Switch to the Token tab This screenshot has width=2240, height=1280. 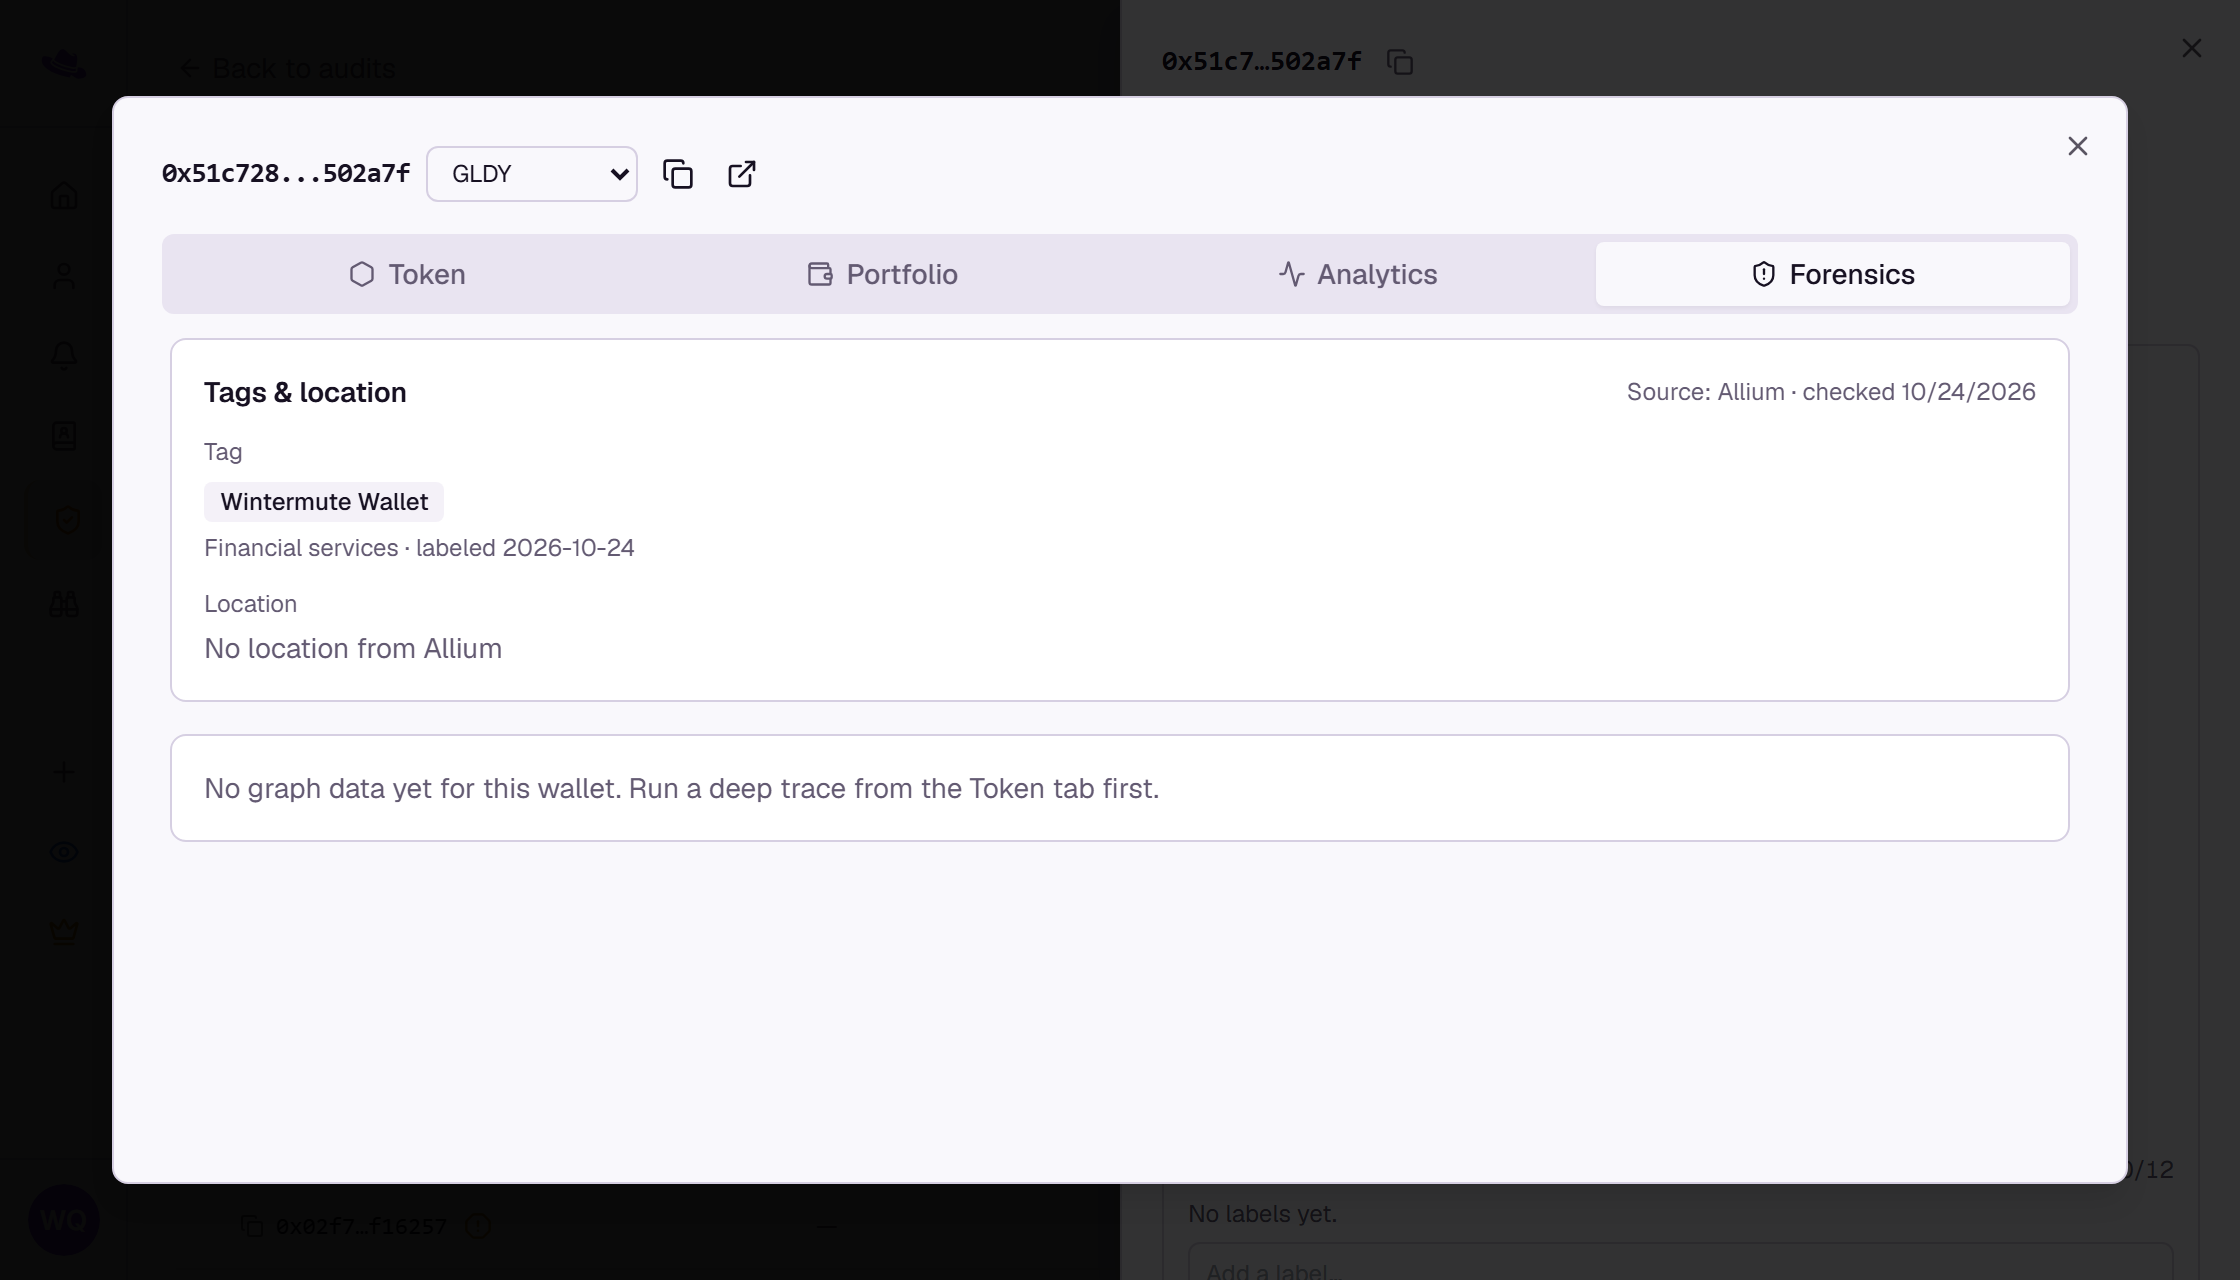(x=407, y=274)
